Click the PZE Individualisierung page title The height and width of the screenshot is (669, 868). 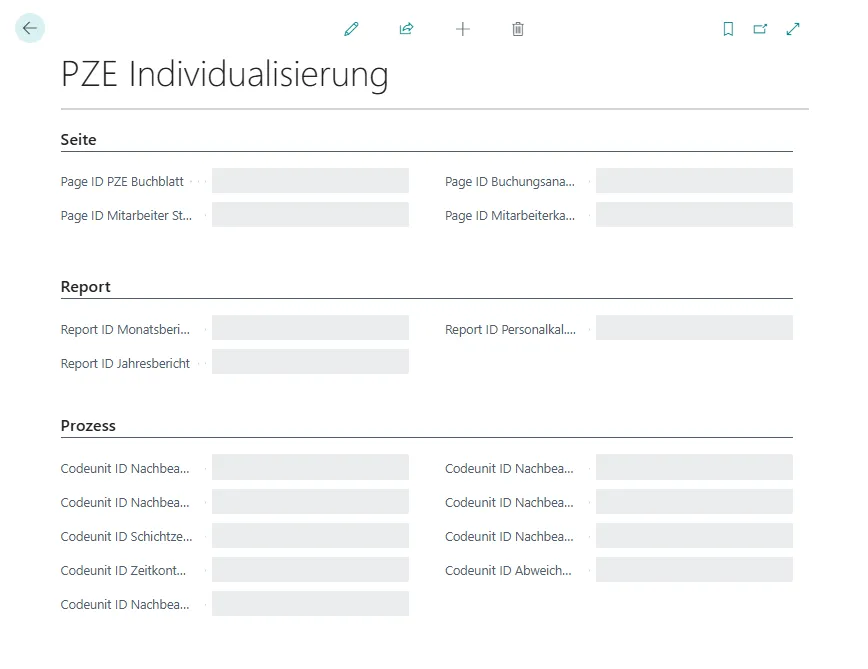[226, 74]
